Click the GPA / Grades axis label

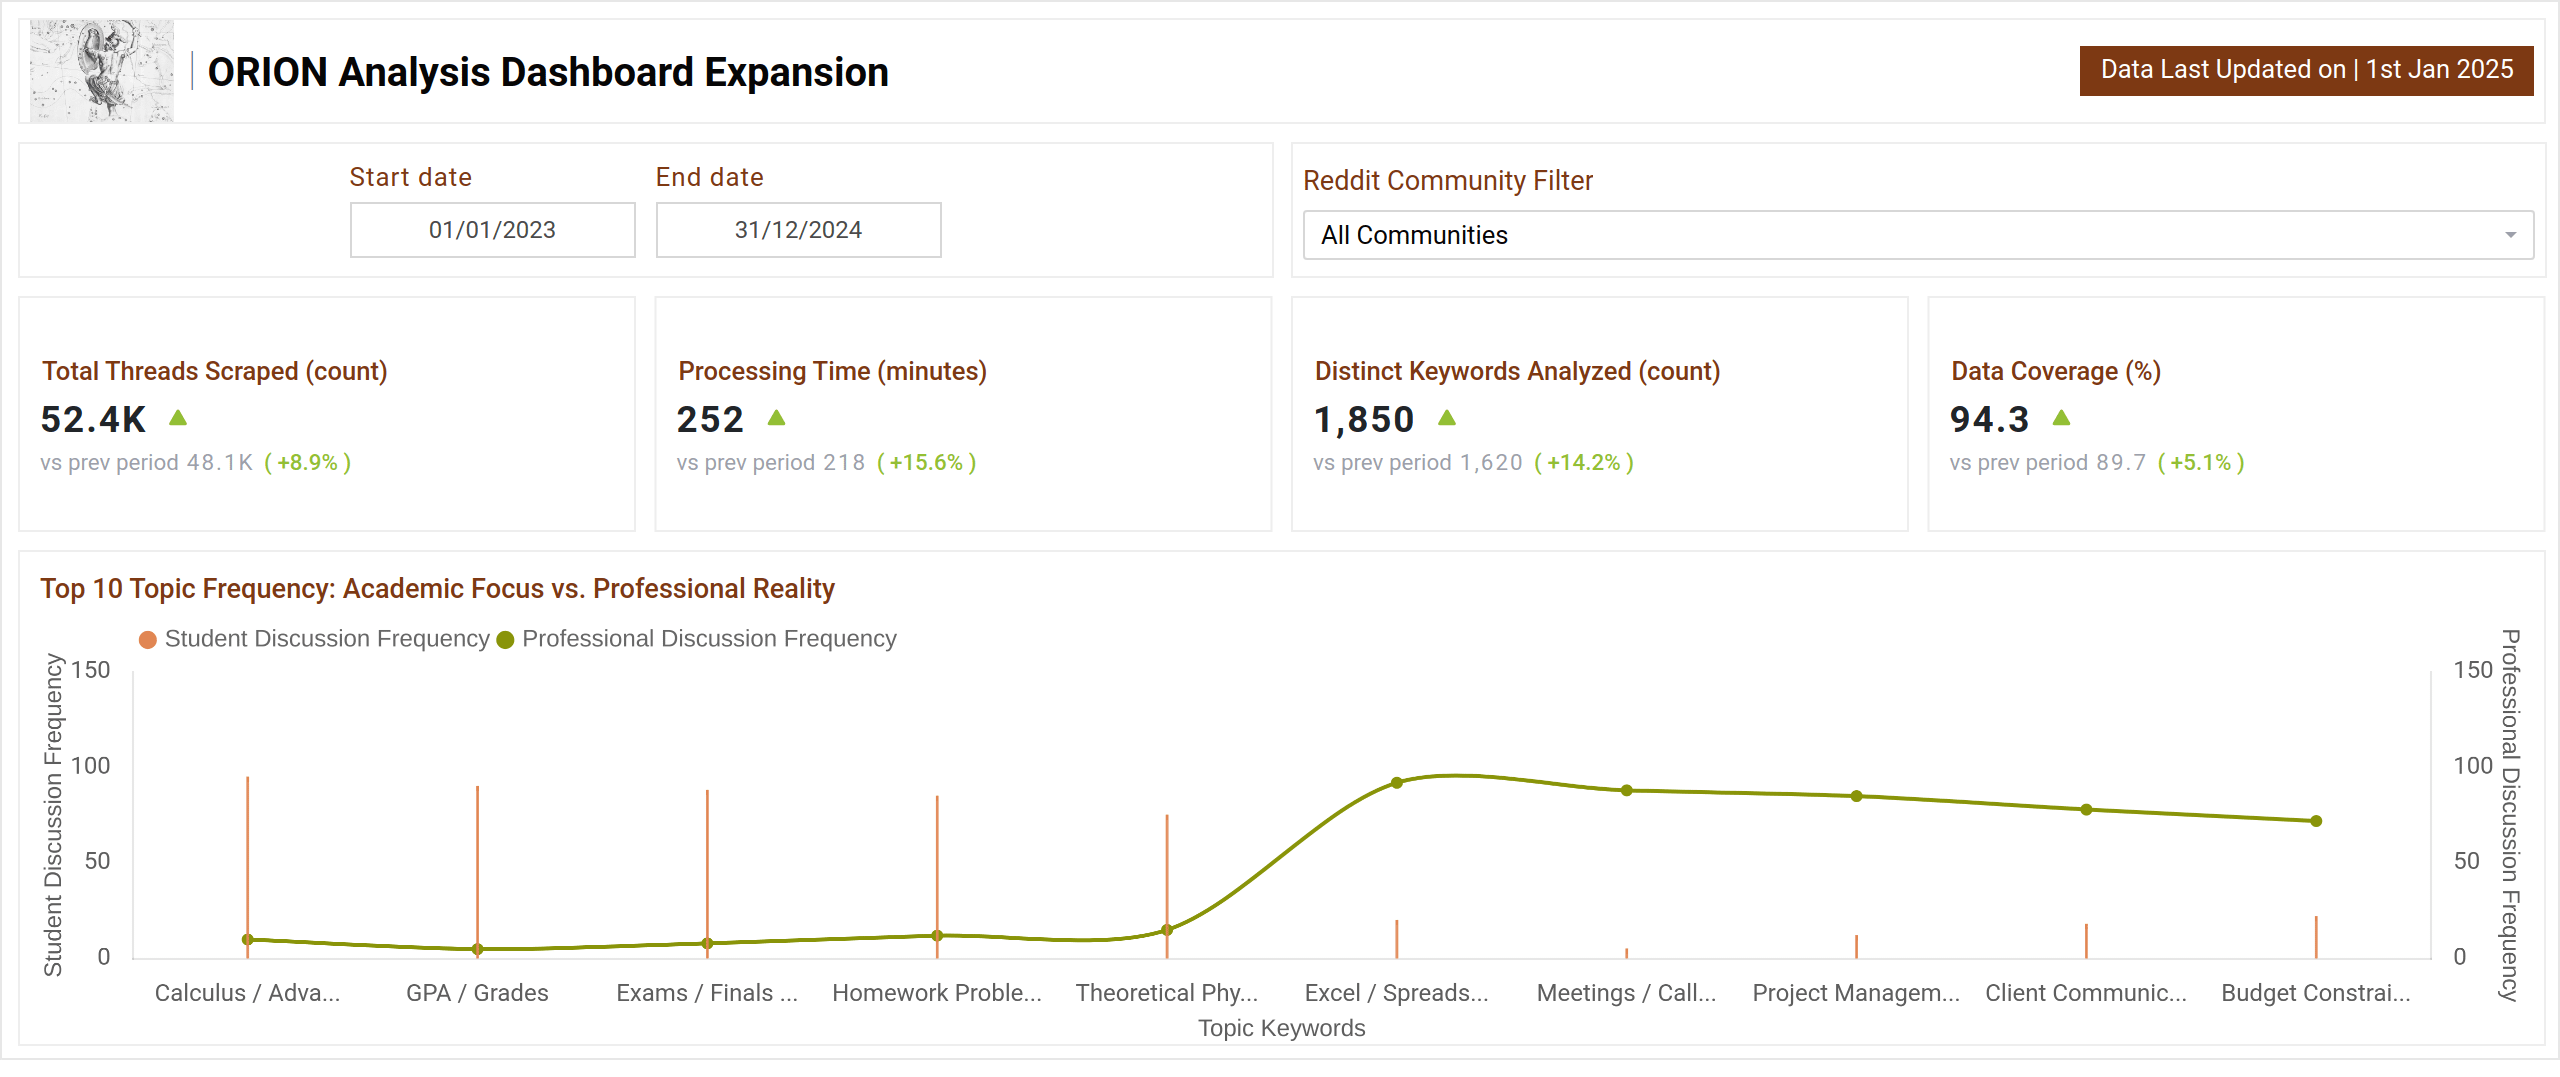(477, 993)
